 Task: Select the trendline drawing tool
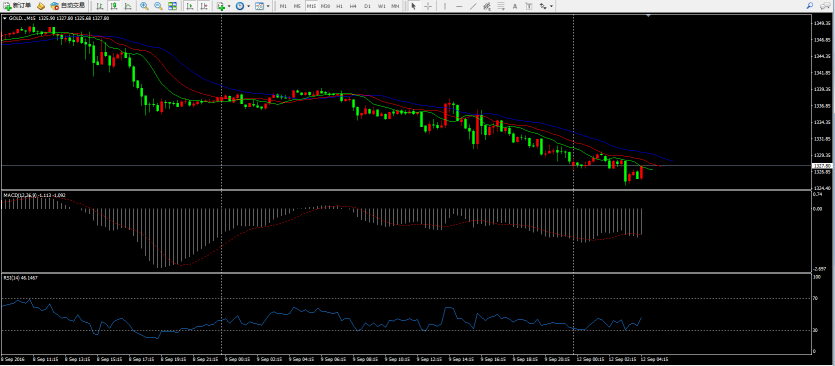[473, 6]
